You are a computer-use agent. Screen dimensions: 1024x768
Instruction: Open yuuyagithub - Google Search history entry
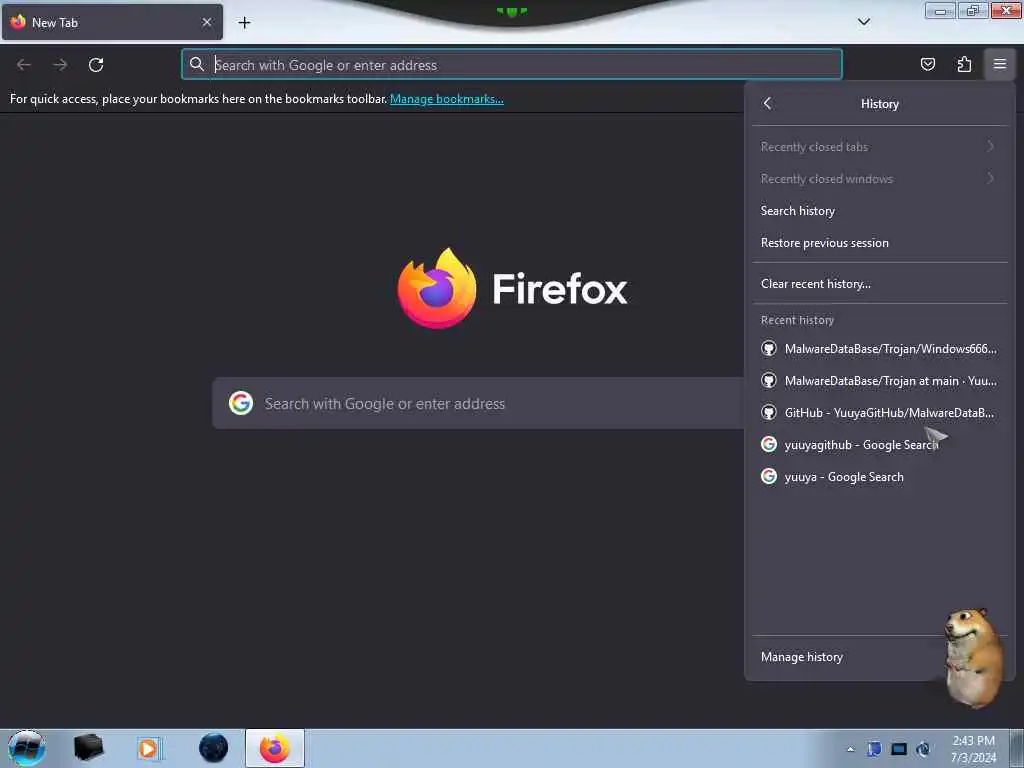coord(880,445)
